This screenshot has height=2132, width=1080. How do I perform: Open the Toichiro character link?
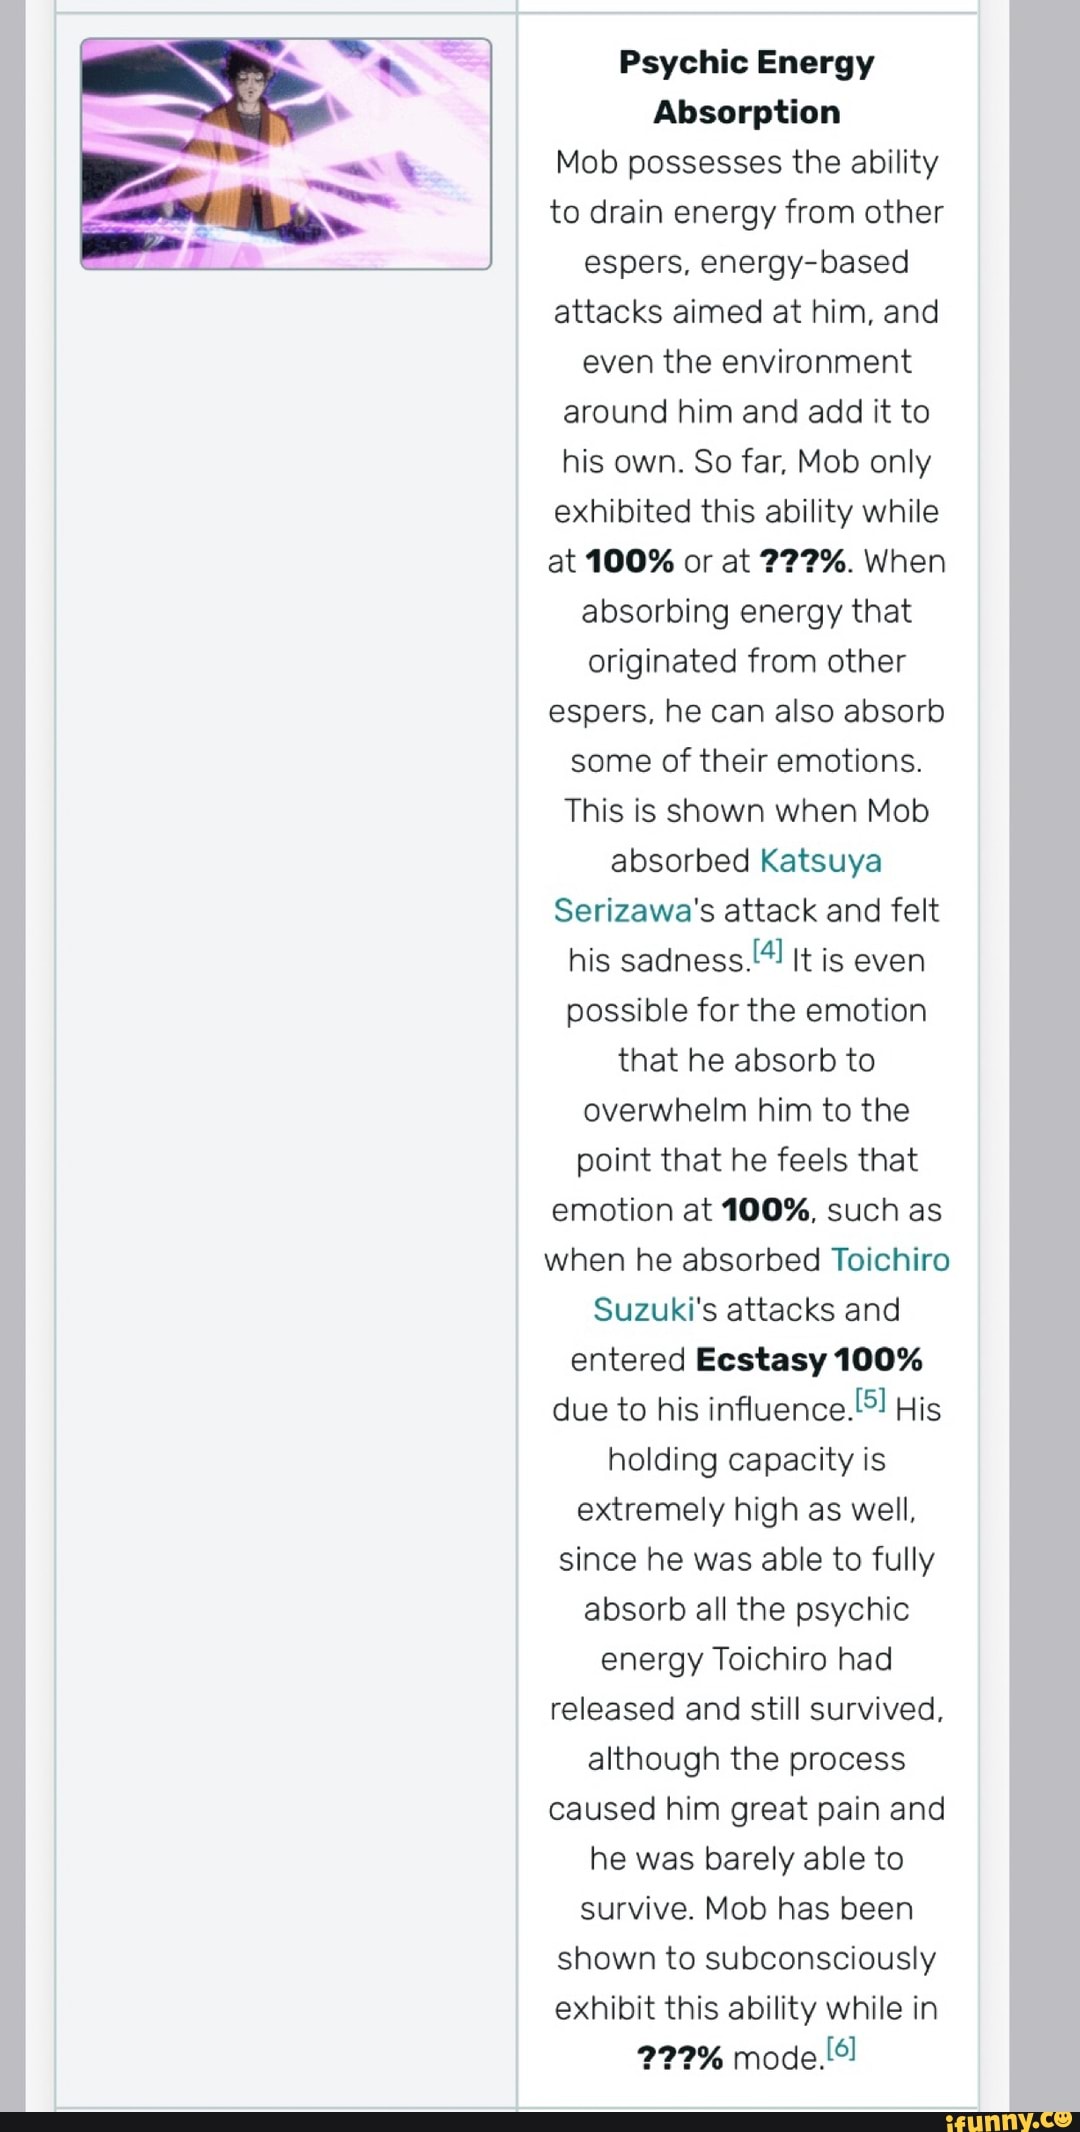click(x=889, y=1260)
